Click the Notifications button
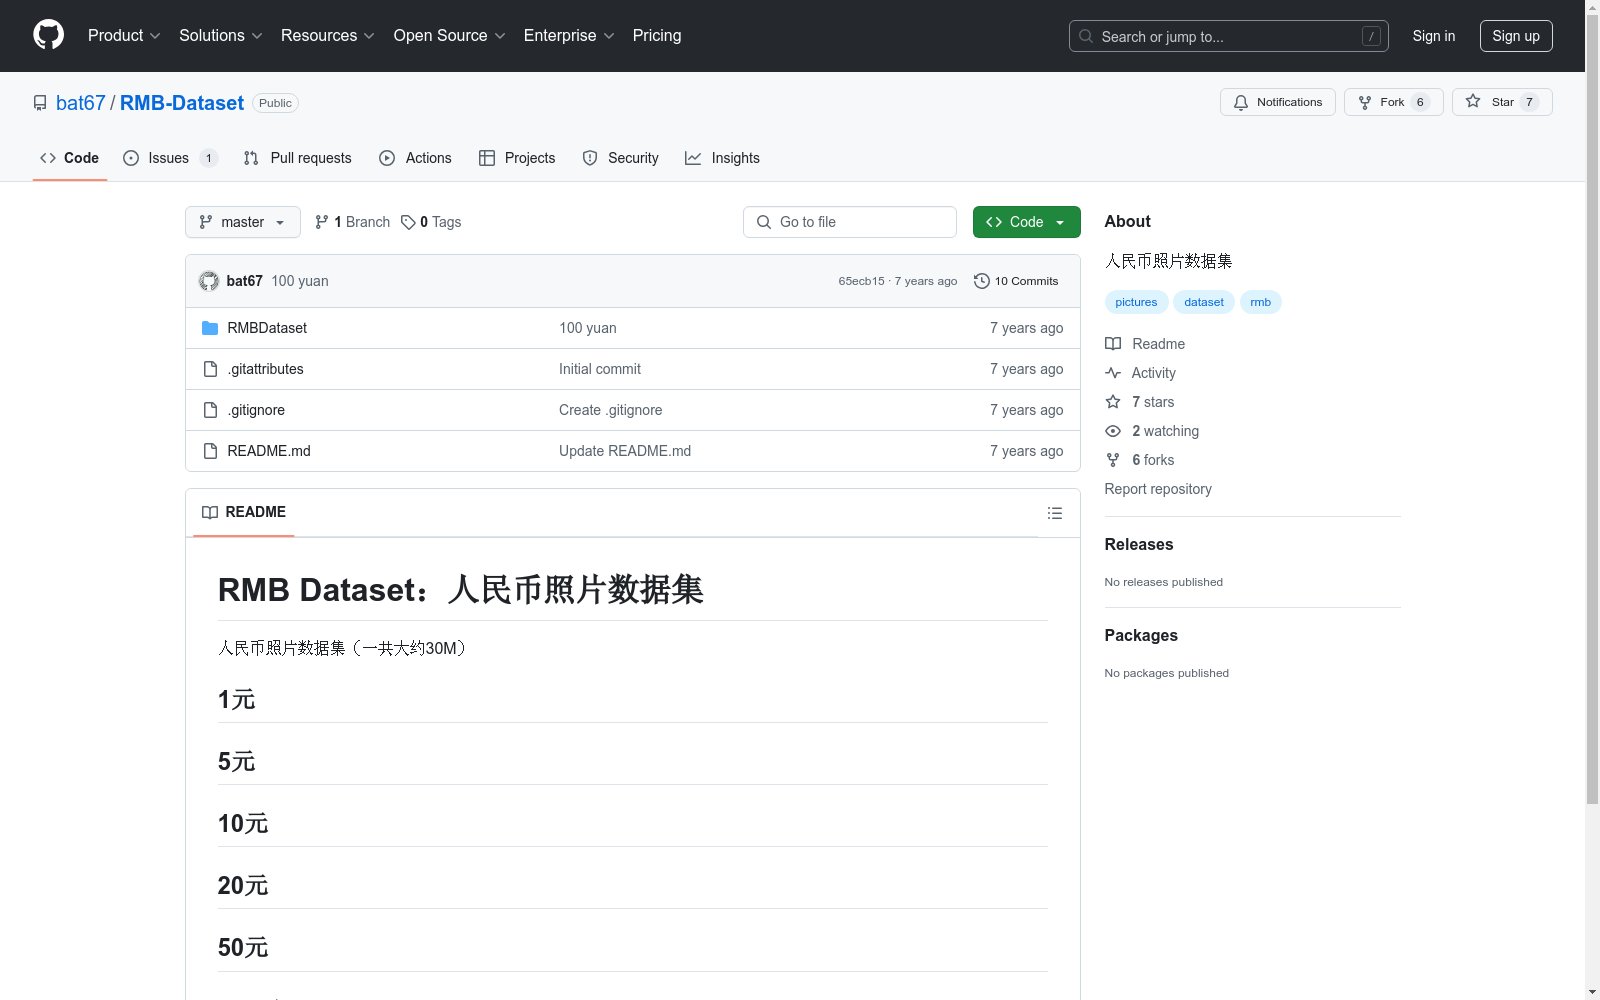The image size is (1600, 1000). 1278,102
